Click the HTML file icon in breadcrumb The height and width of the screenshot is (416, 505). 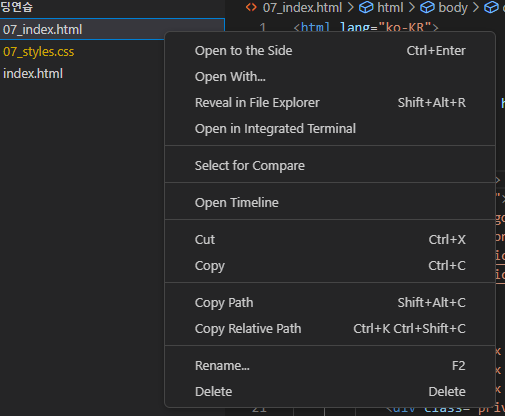coord(251,7)
